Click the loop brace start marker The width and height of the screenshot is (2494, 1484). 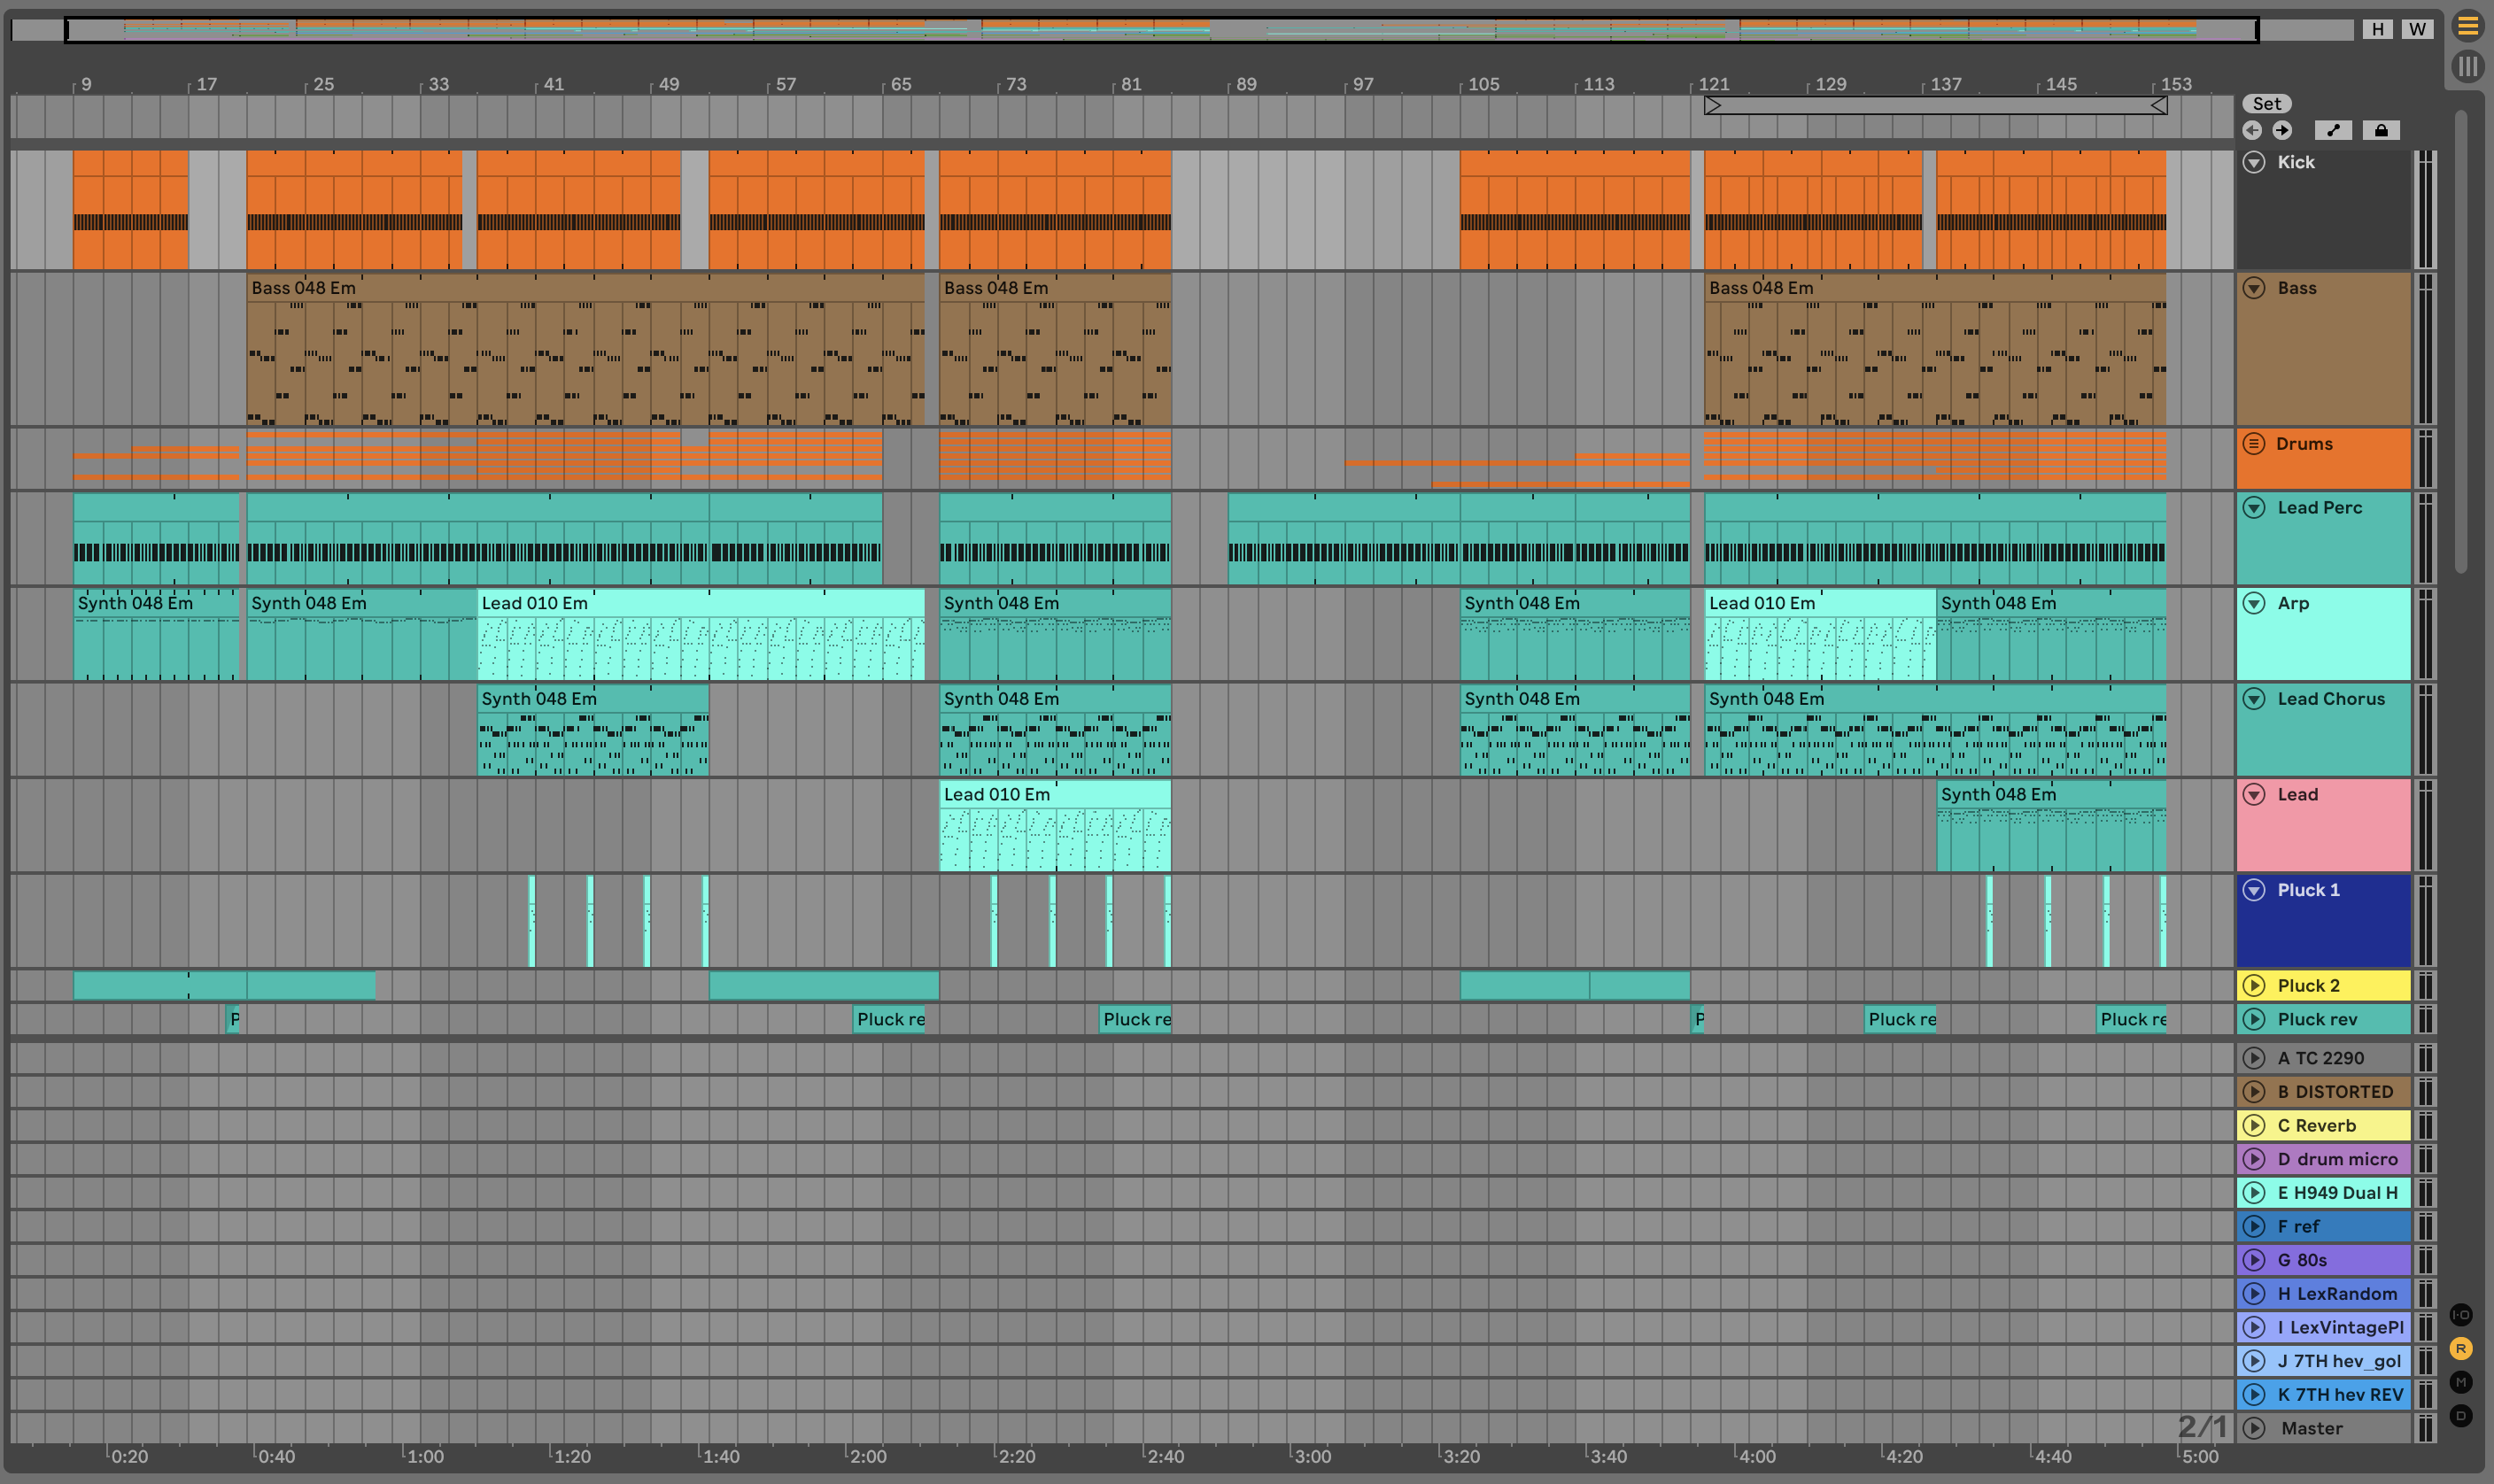(x=1713, y=105)
